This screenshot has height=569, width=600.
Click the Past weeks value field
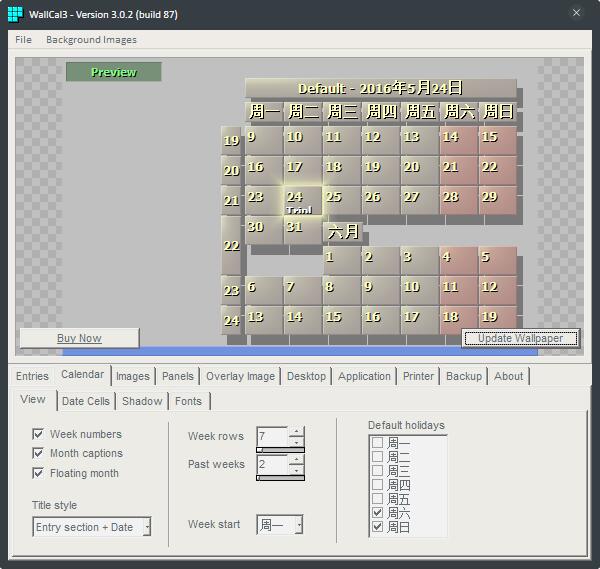[272, 465]
